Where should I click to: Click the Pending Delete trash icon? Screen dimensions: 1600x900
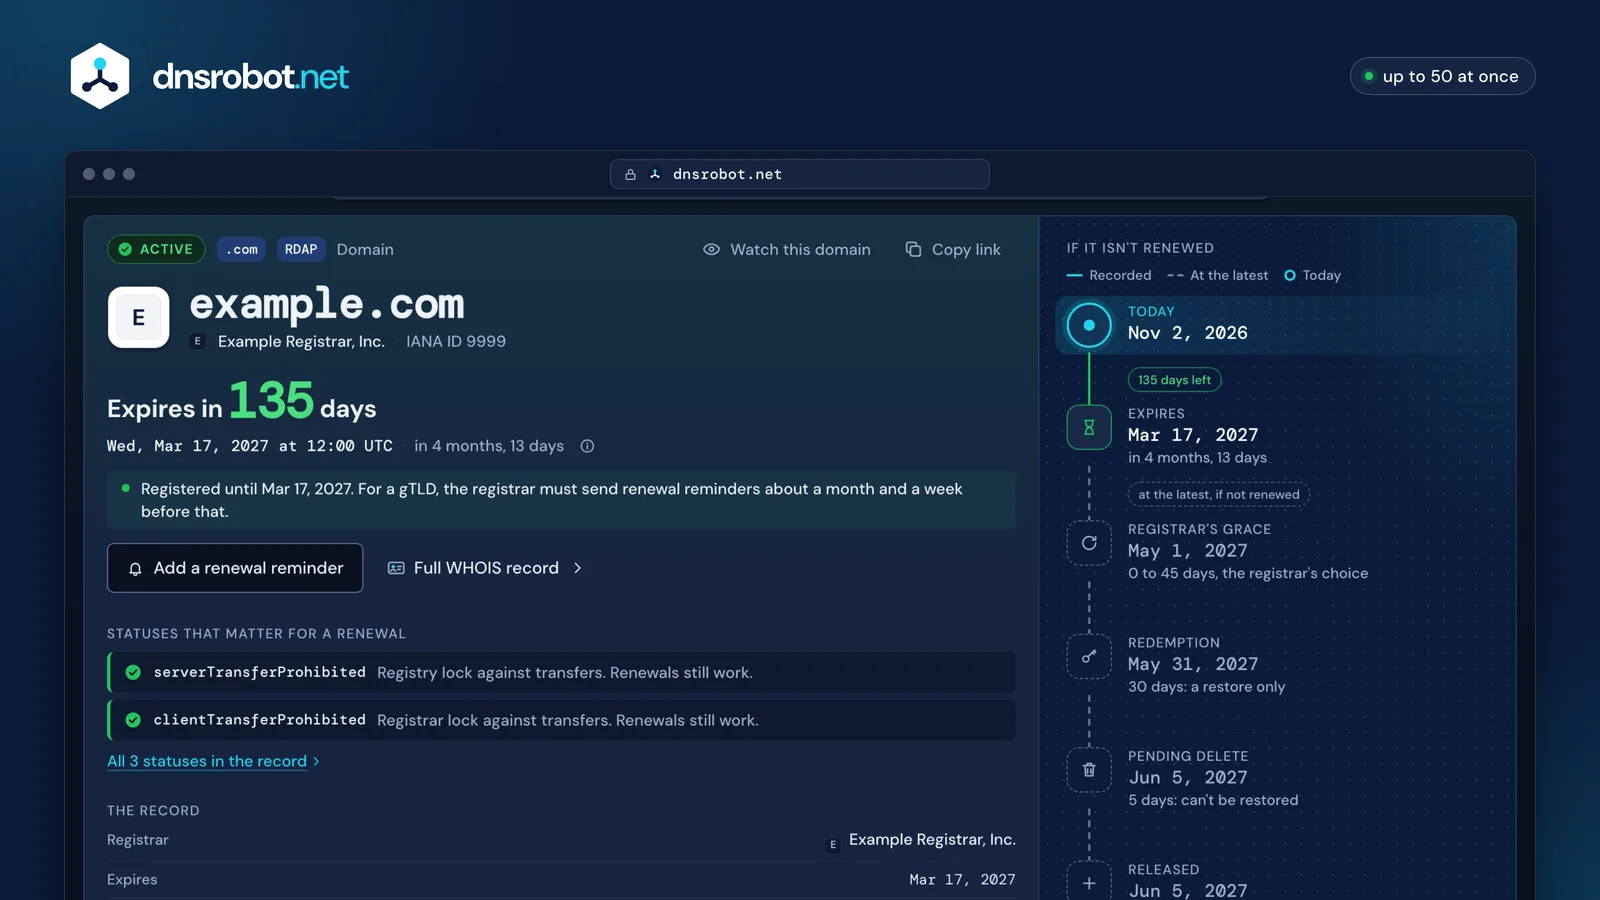pyautogui.click(x=1089, y=770)
